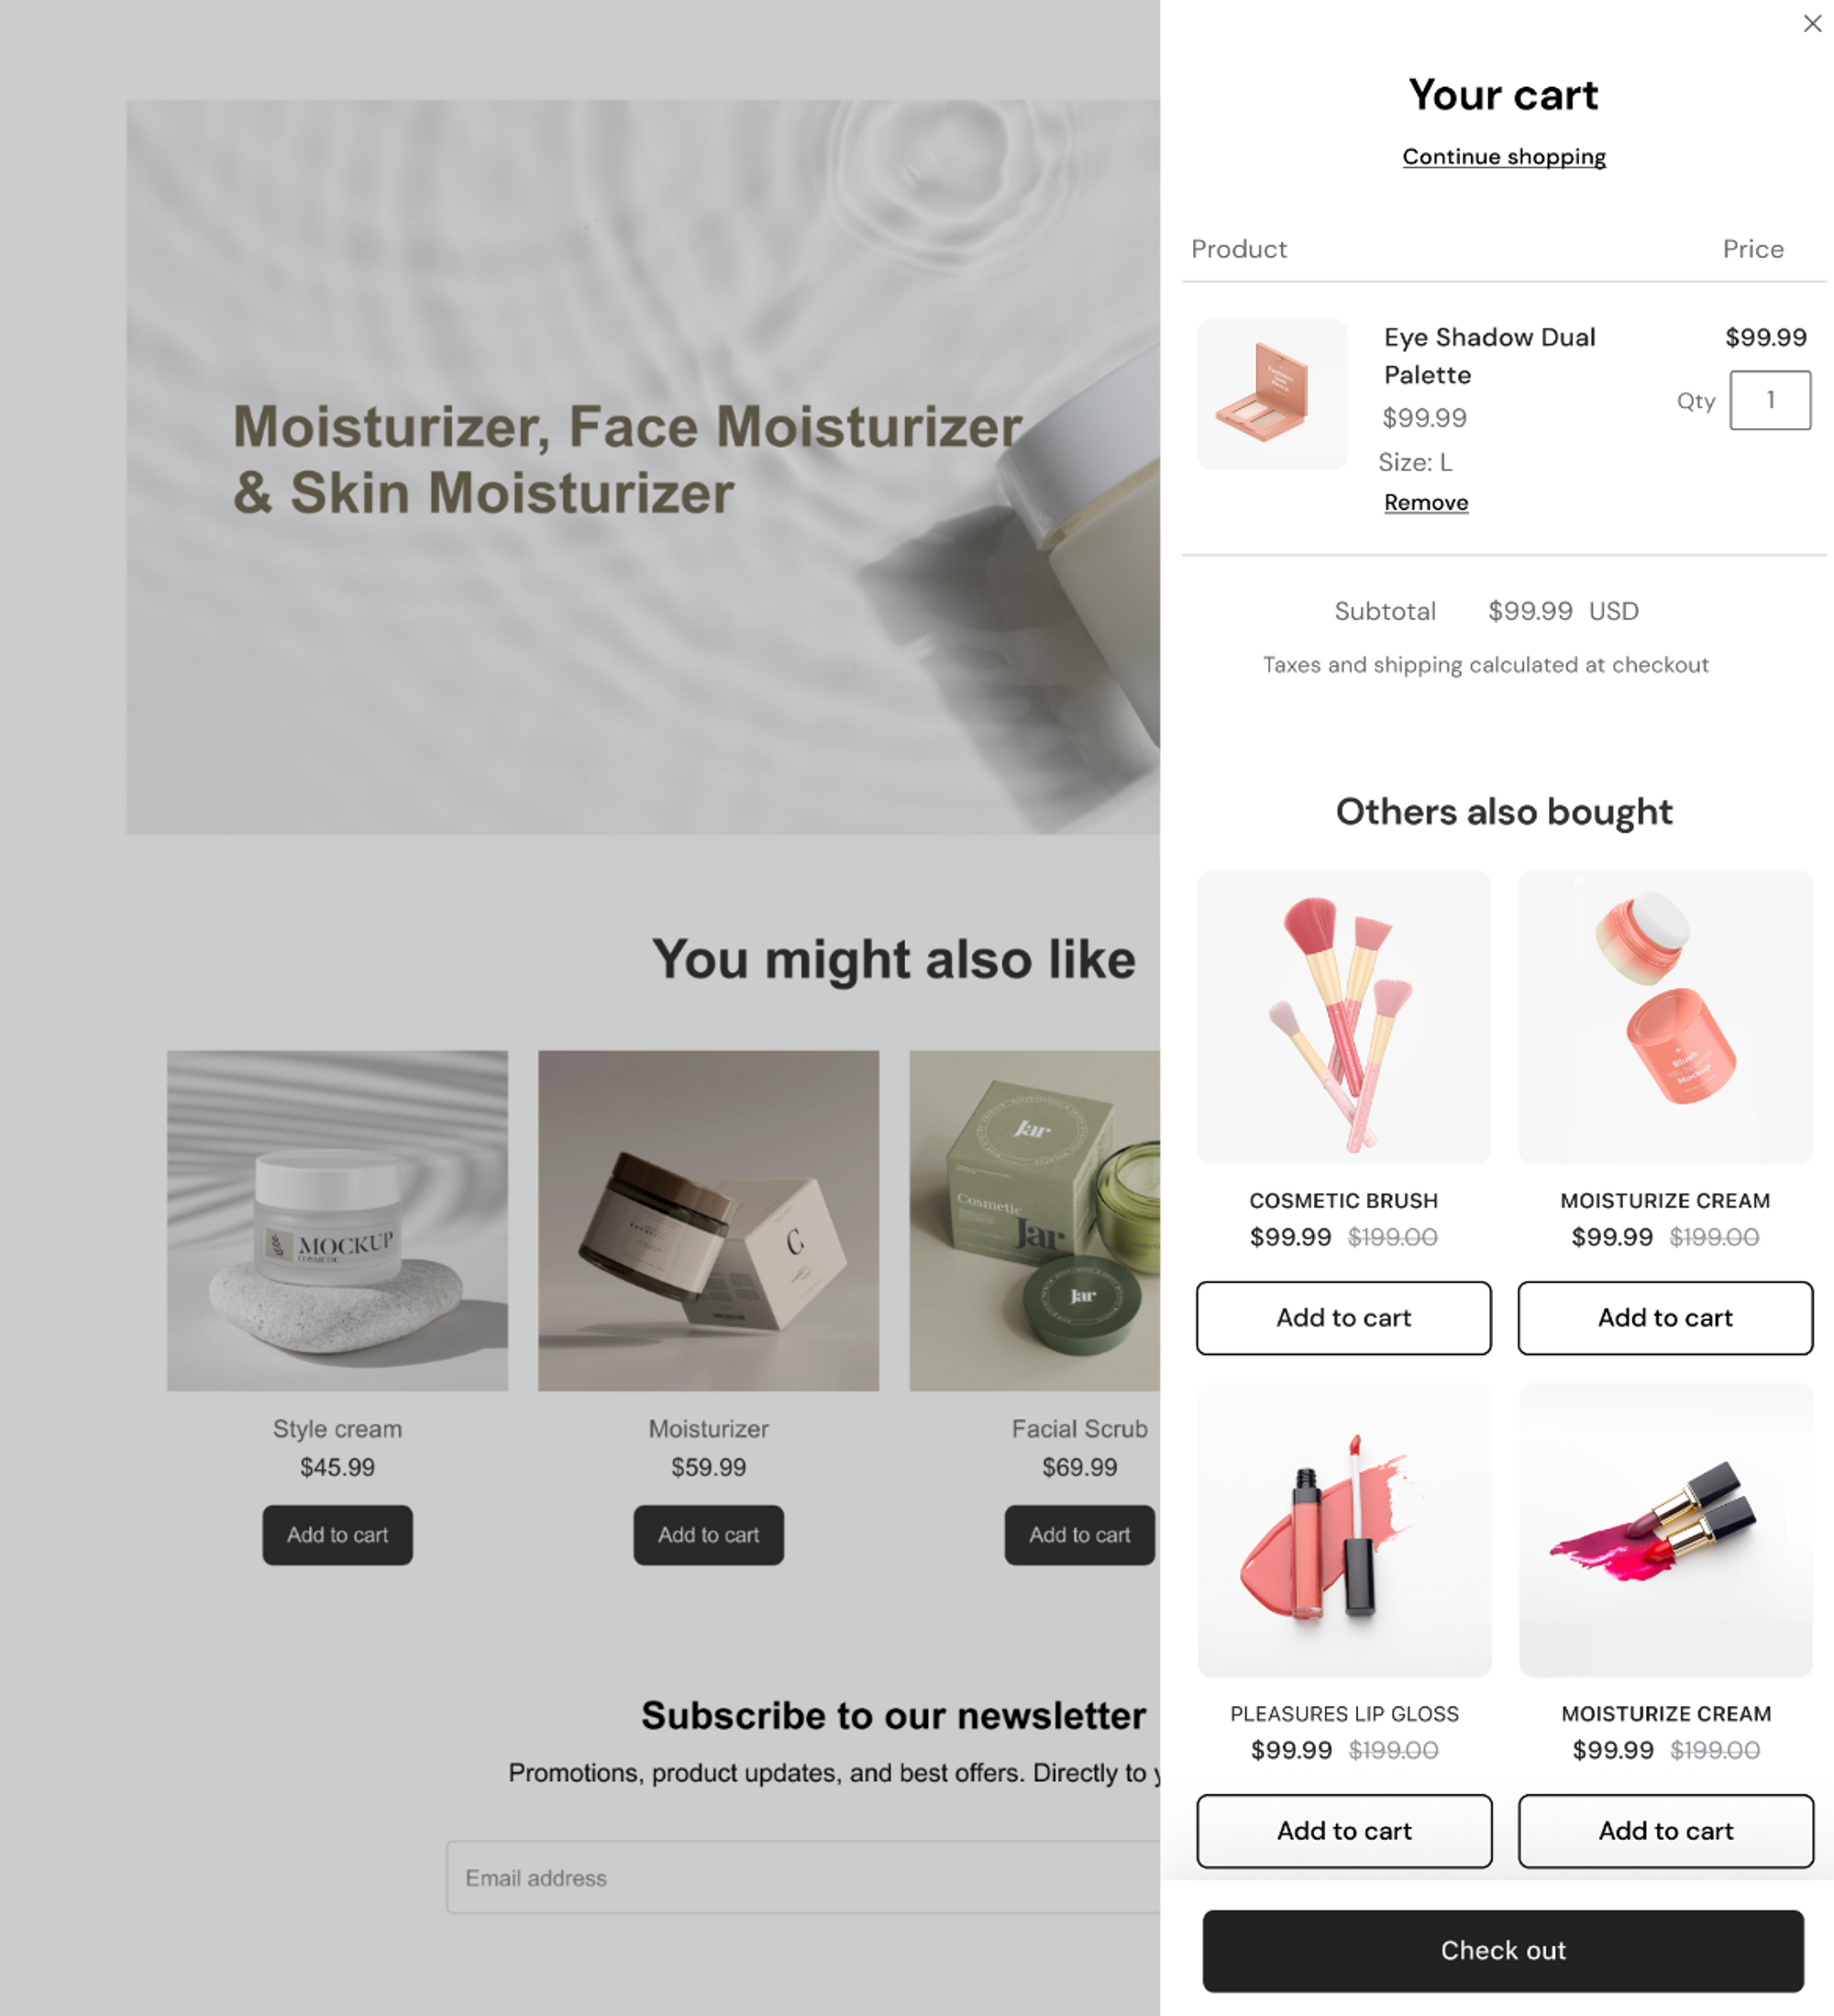
Task: Add Style cream to cart
Action: coord(337,1534)
